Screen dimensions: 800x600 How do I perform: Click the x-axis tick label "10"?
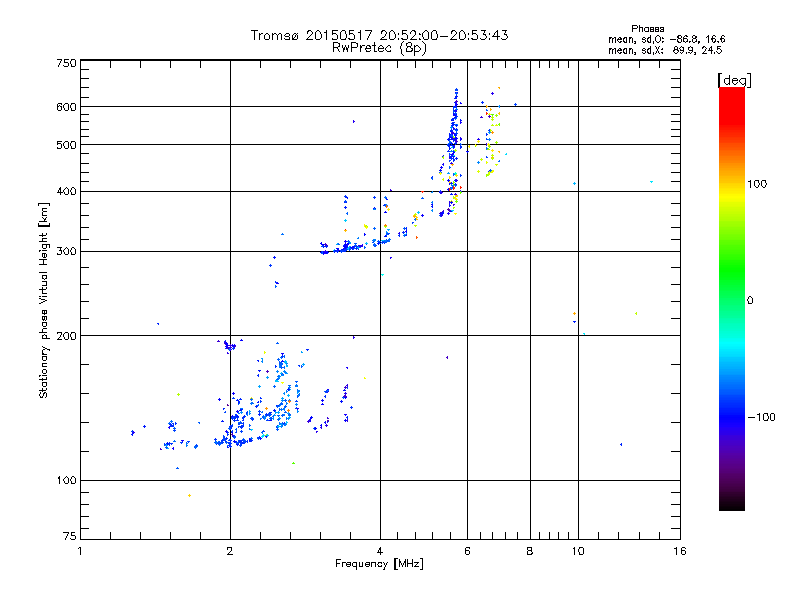point(578,551)
